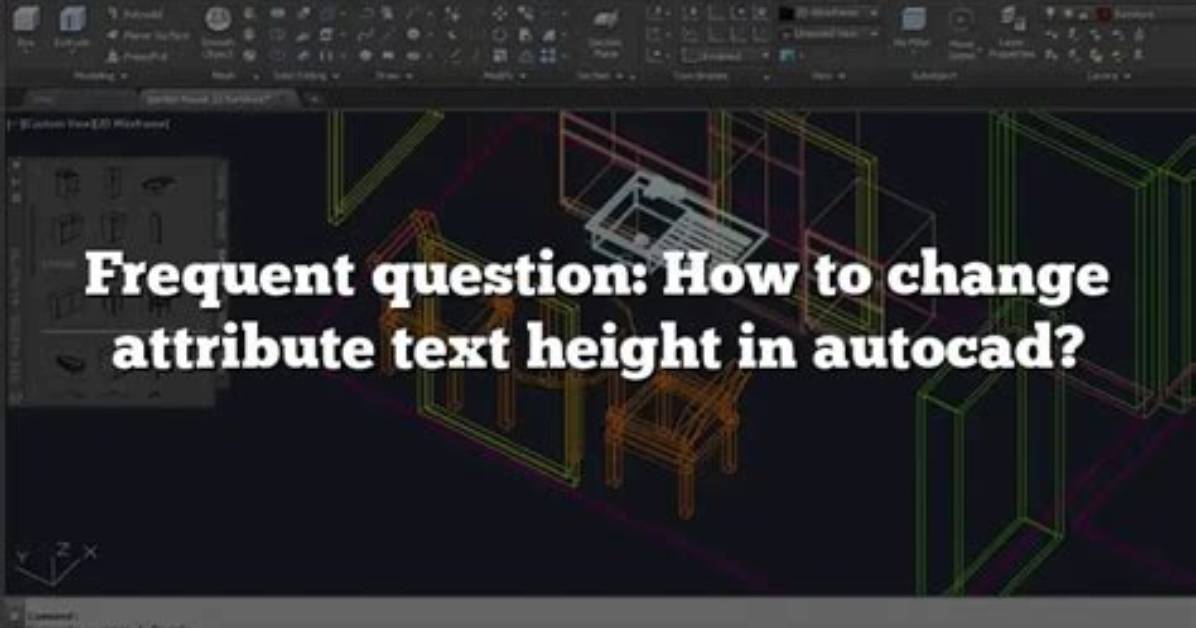The width and height of the screenshot is (1196, 628).
Task: Open the 2D Wireframe visual style dropdown
Action: tap(838, 14)
